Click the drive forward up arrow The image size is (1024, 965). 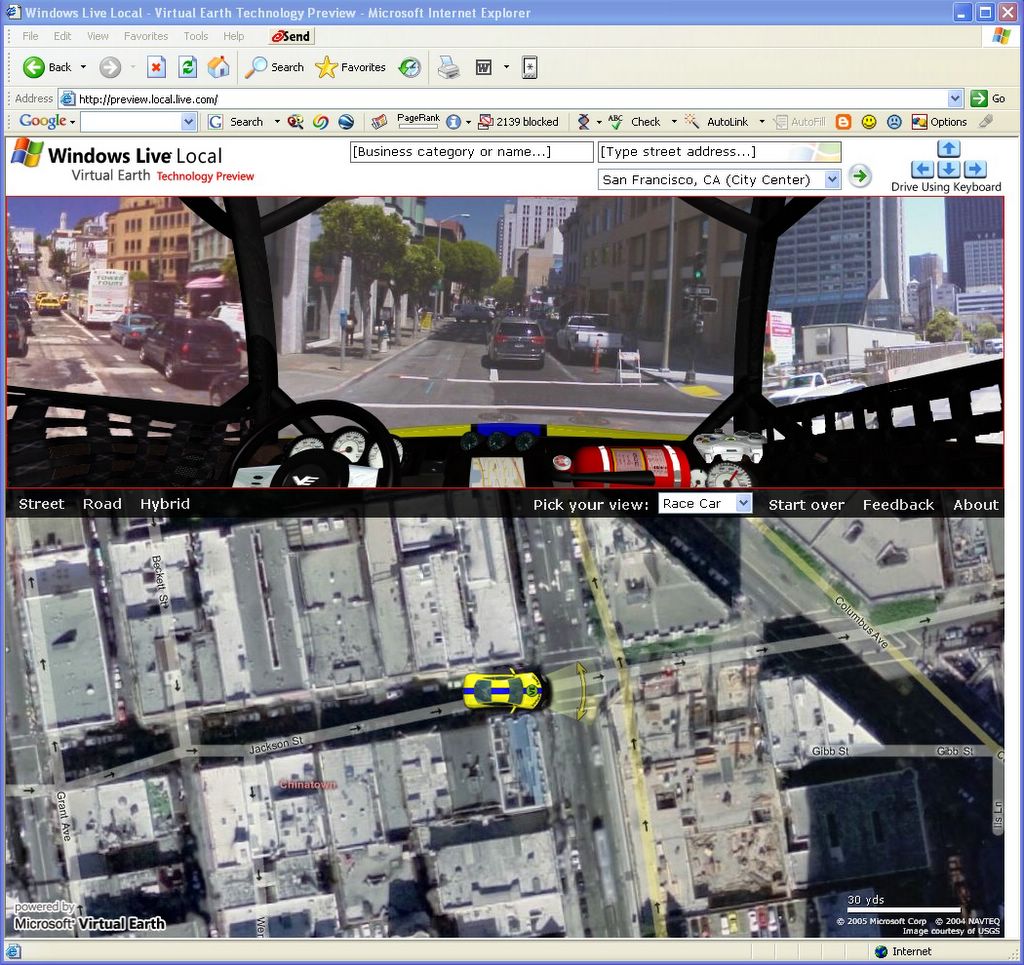coord(948,148)
